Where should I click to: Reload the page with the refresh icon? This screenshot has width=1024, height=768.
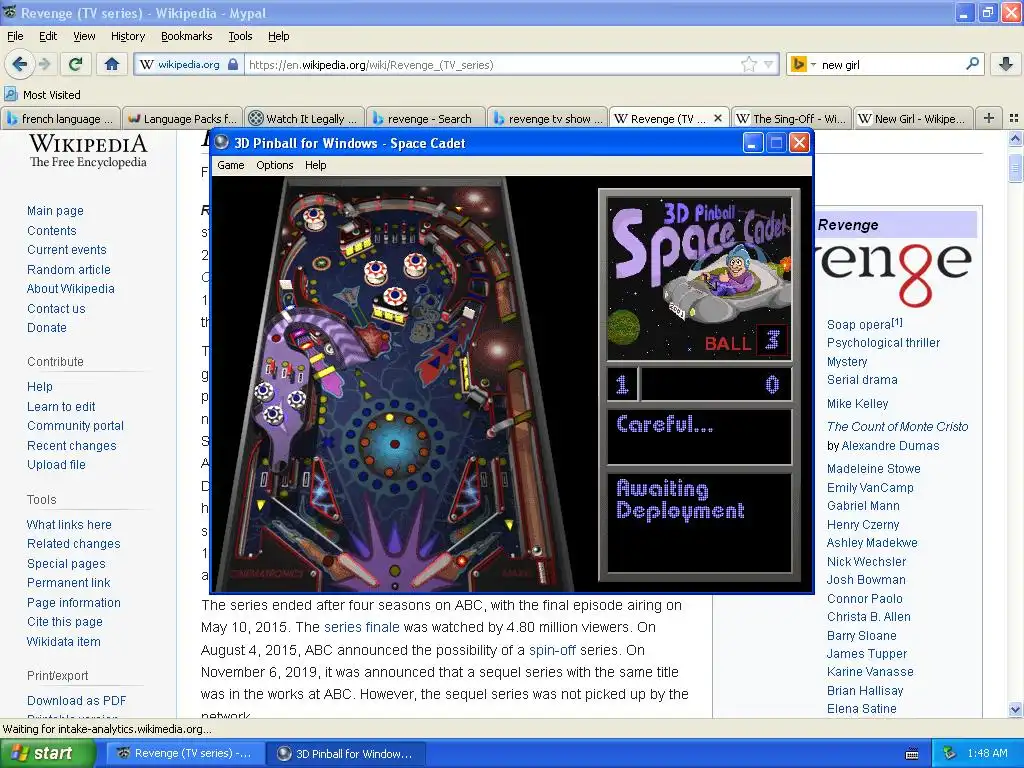click(x=75, y=64)
